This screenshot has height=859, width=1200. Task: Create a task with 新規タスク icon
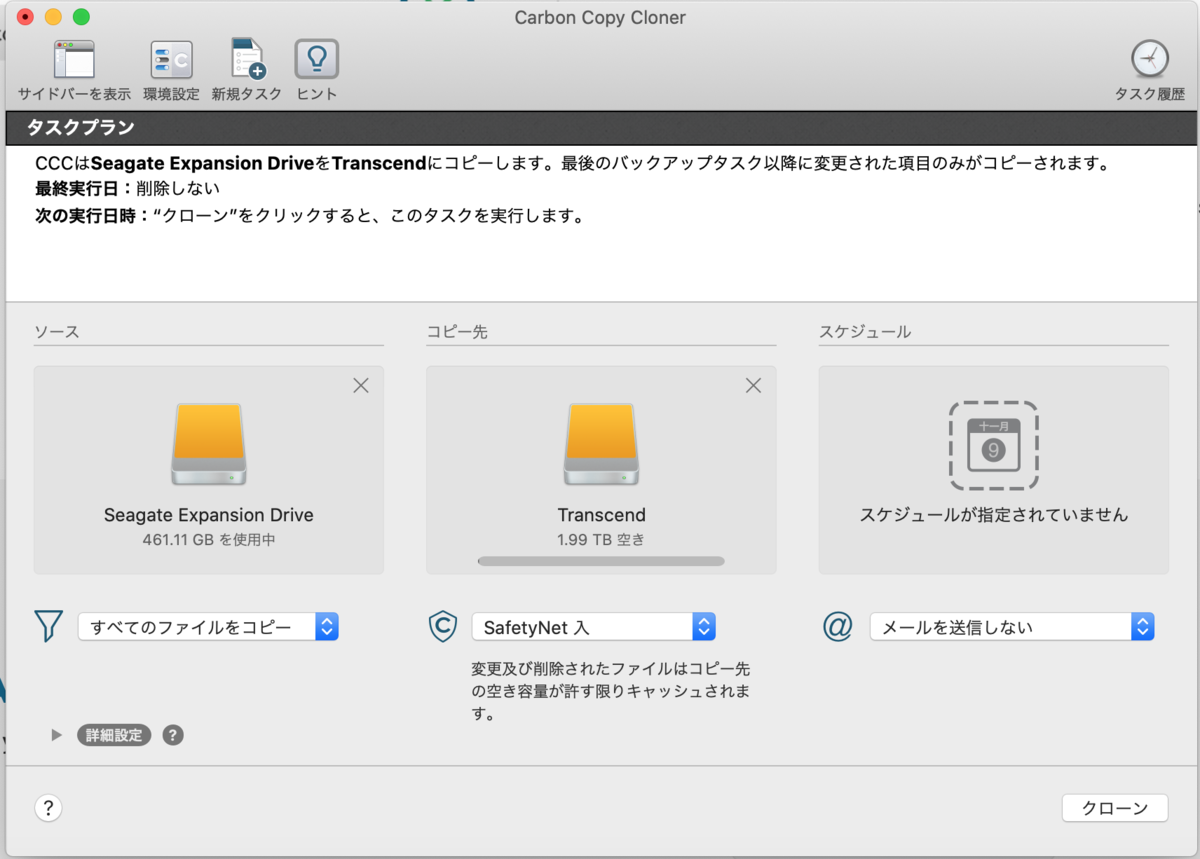247,60
